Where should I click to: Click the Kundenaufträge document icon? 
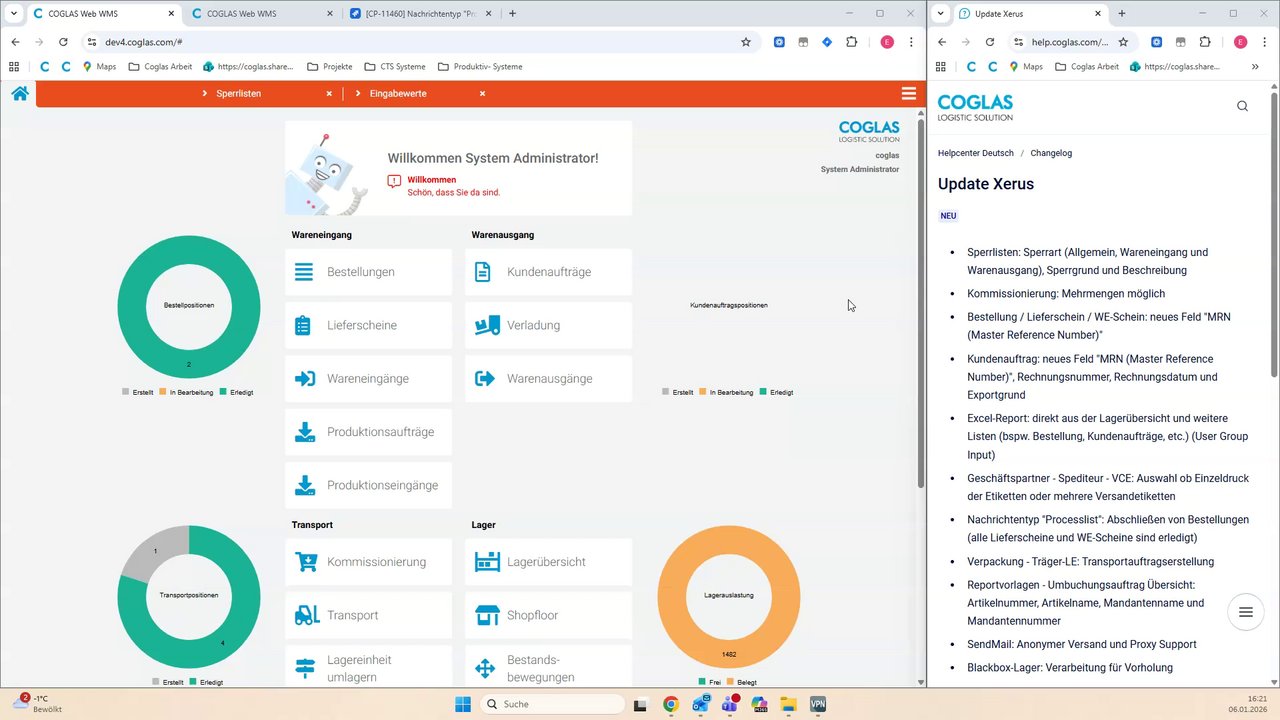483,272
